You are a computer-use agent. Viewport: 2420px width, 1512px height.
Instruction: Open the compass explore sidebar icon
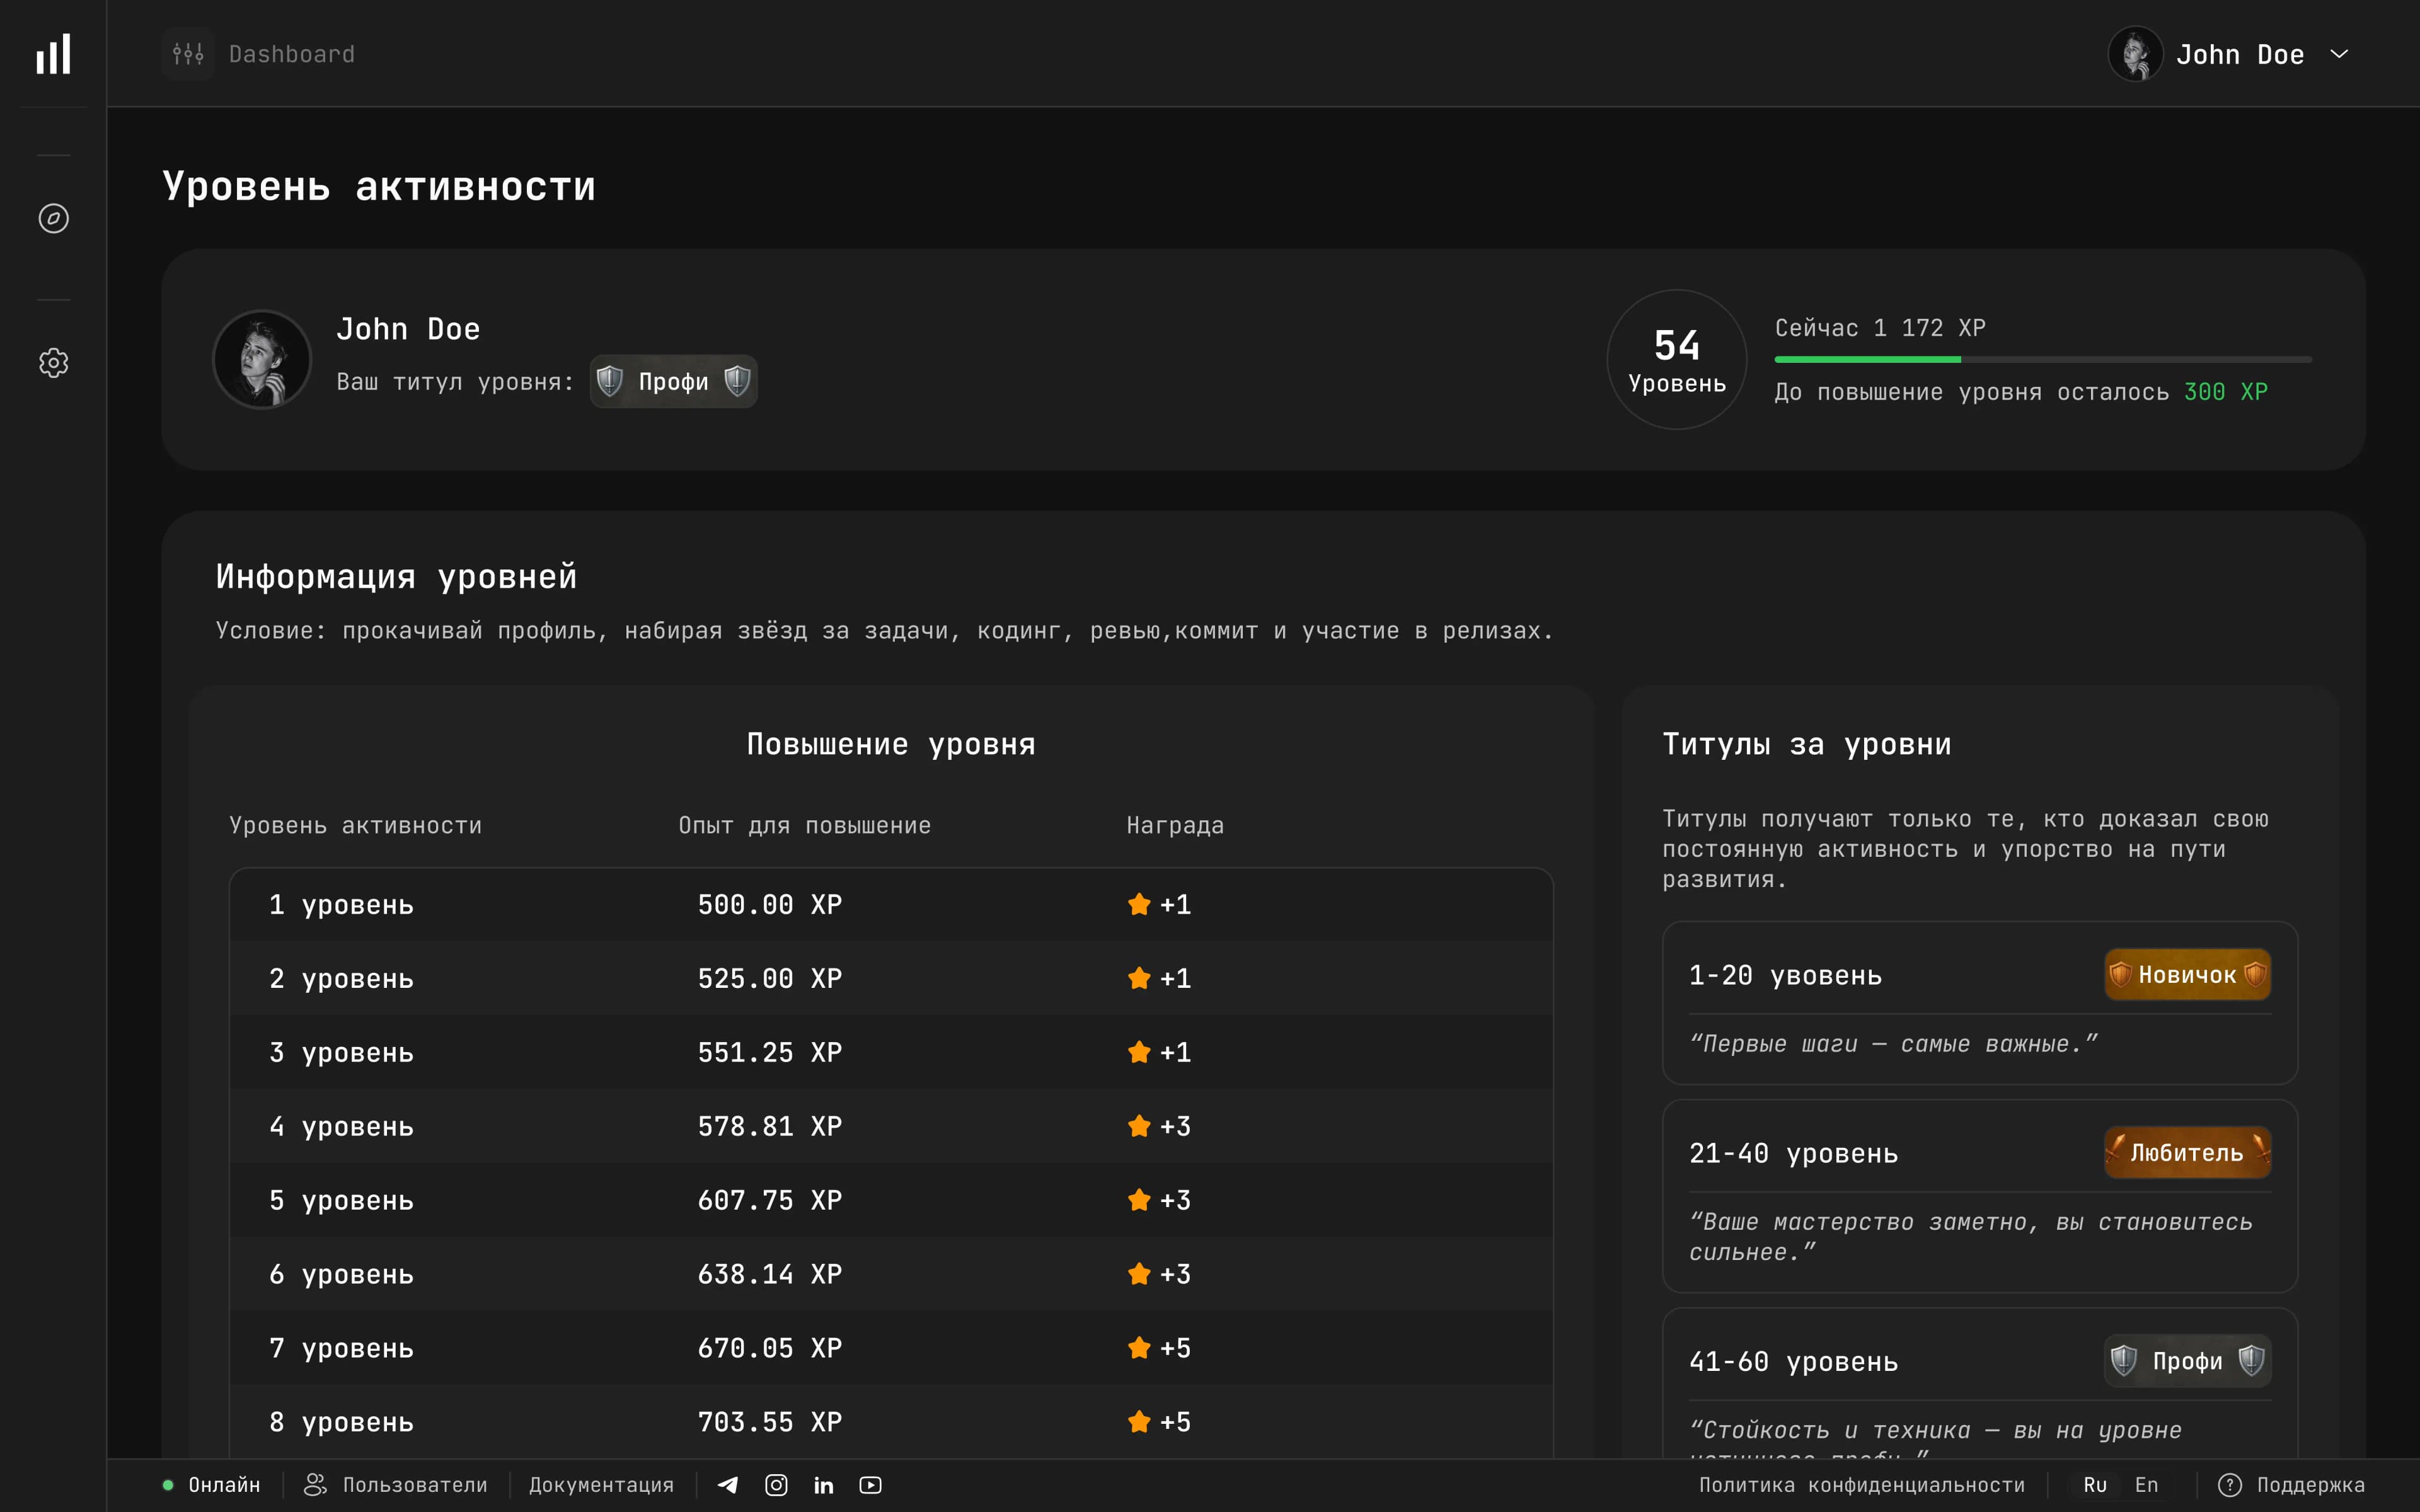tap(53, 218)
